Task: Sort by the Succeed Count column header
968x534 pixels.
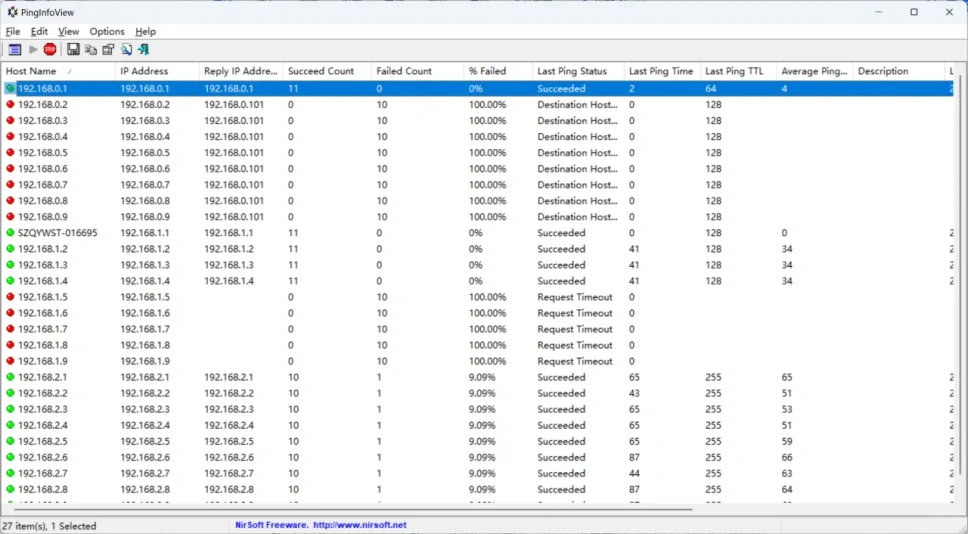Action: (327, 71)
